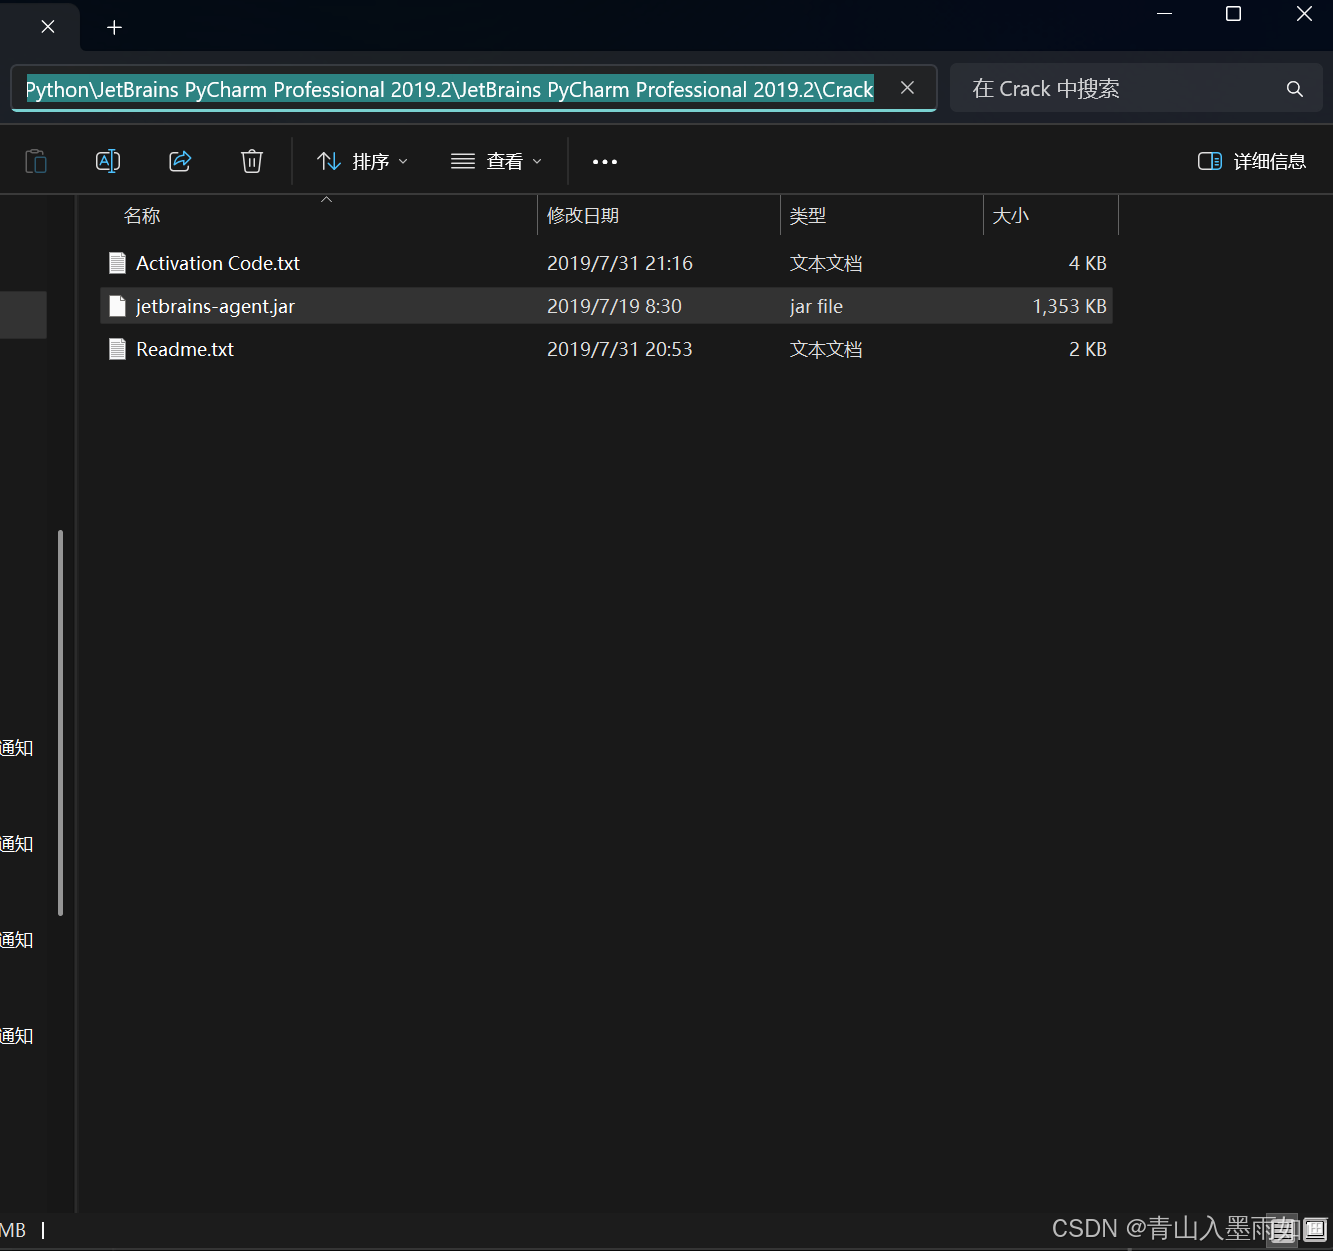1333x1251 pixels.
Task: Click the Share toolbar icon
Action: pyautogui.click(x=180, y=161)
